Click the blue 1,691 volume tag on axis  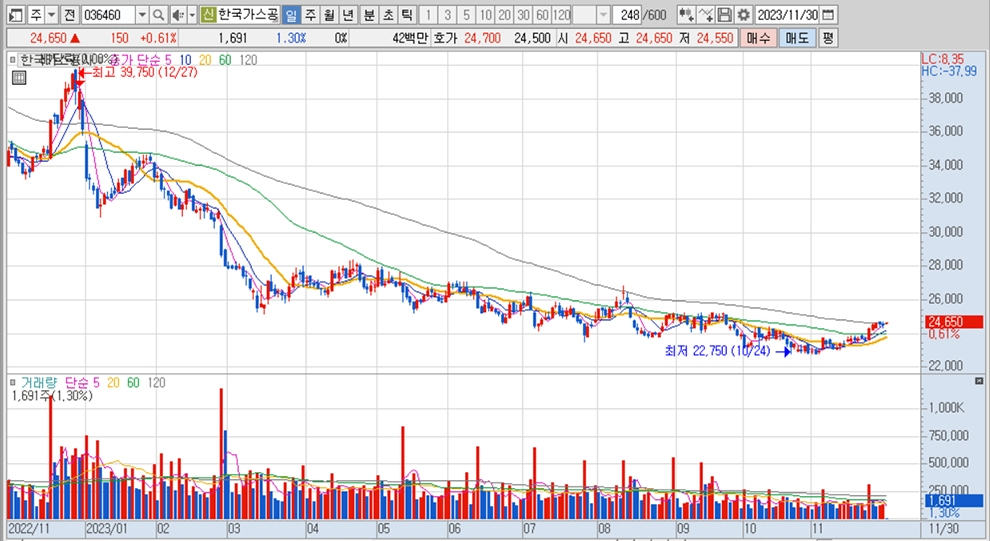point(954,501)
